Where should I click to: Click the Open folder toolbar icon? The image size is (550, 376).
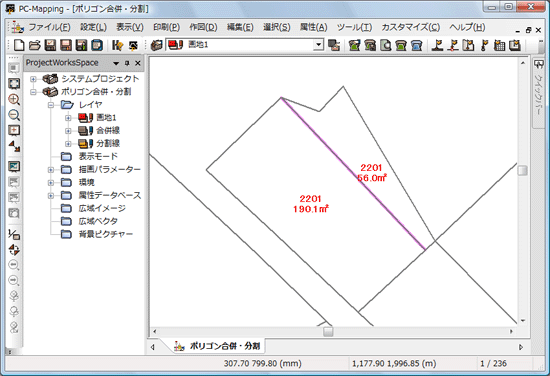(x=34, y=45)
